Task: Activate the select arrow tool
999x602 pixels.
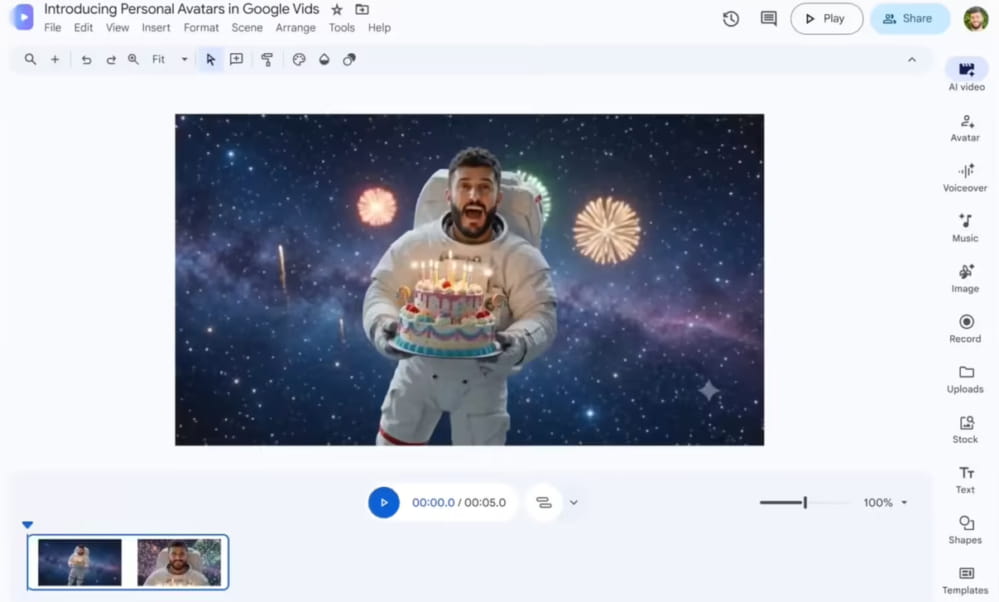Action: point(210,59)
